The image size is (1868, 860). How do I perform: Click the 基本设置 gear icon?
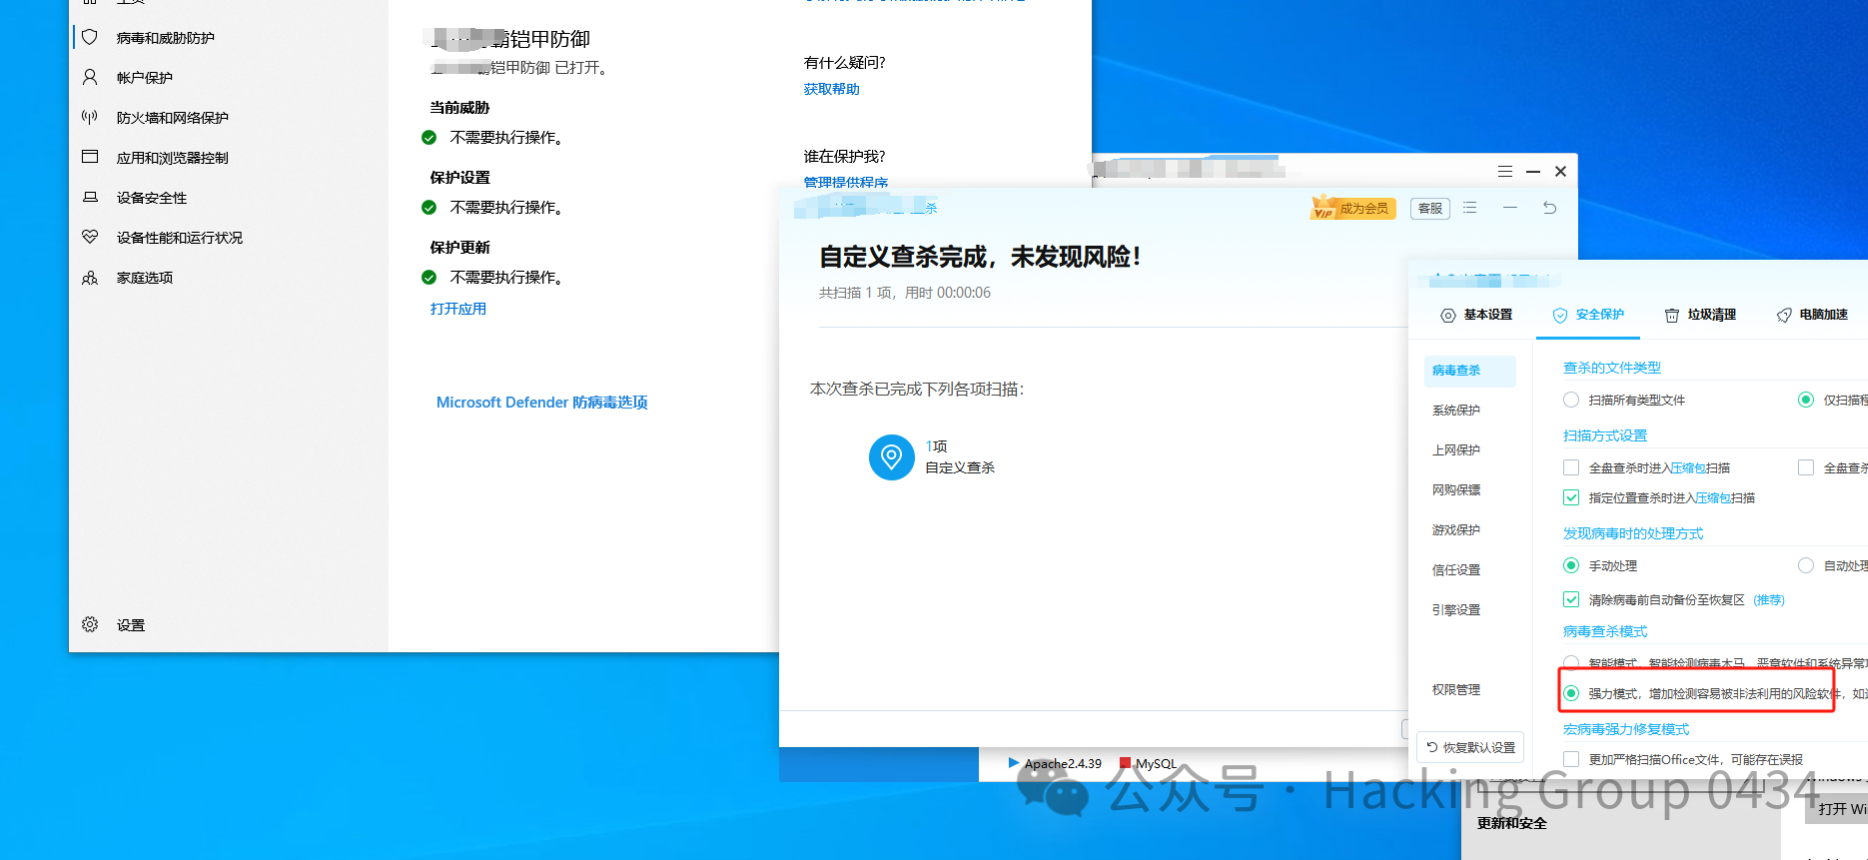click(x=1447, y=315)
